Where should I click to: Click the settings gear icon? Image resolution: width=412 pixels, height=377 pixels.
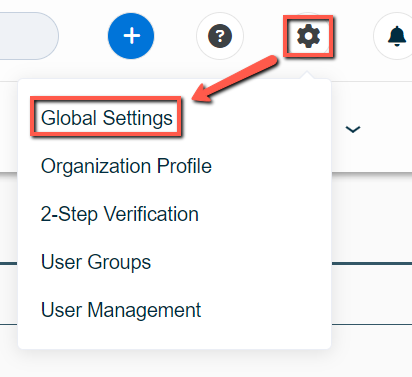308,36
